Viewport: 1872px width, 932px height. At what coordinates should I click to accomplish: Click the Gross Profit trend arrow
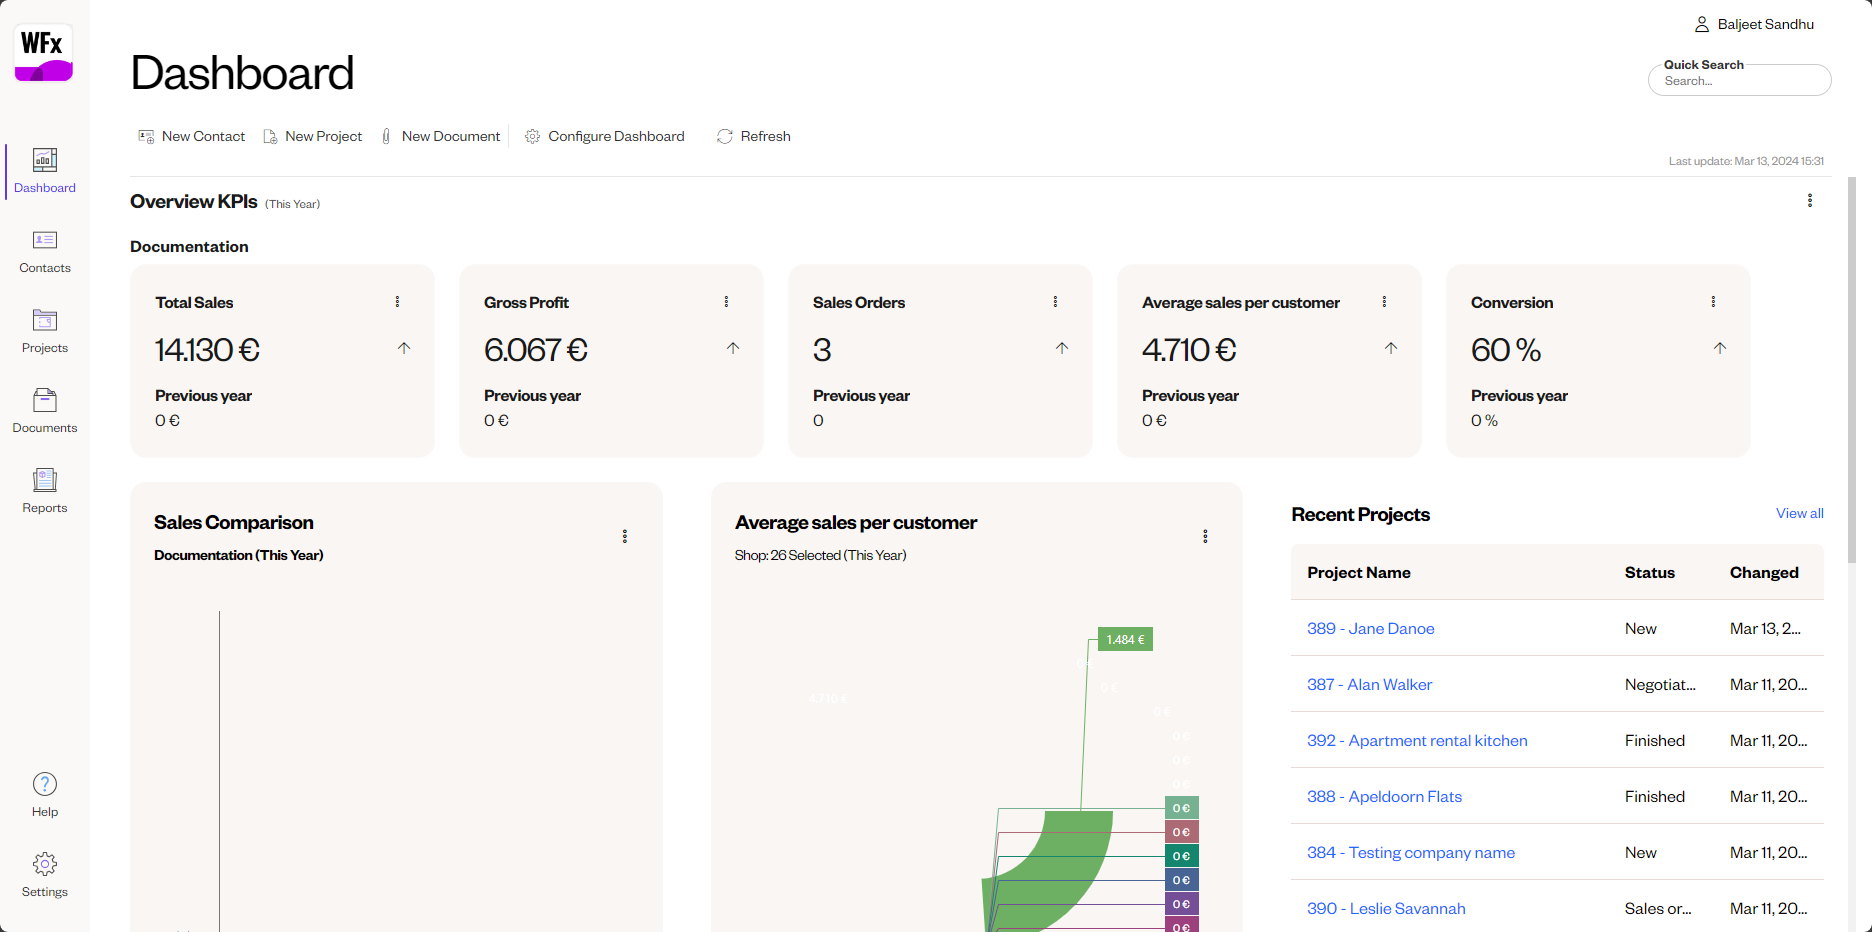click(733, 348)
